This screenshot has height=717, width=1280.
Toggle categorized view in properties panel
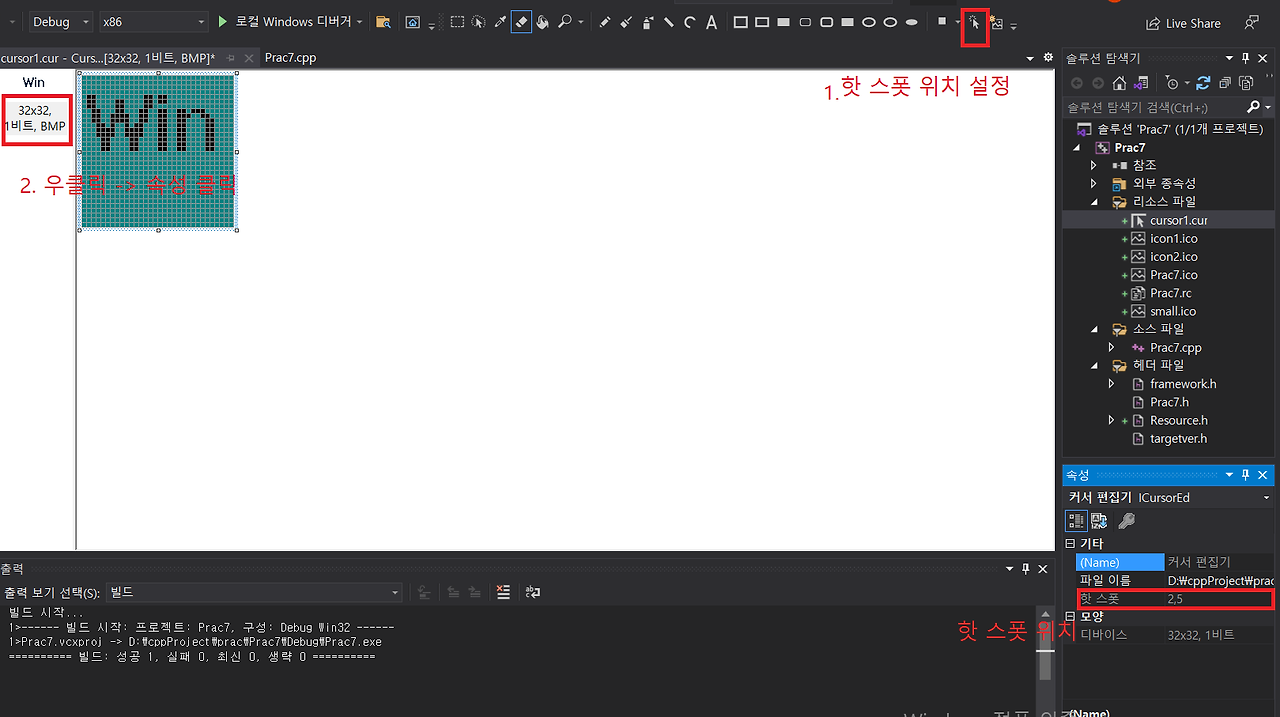point(1077,520)
